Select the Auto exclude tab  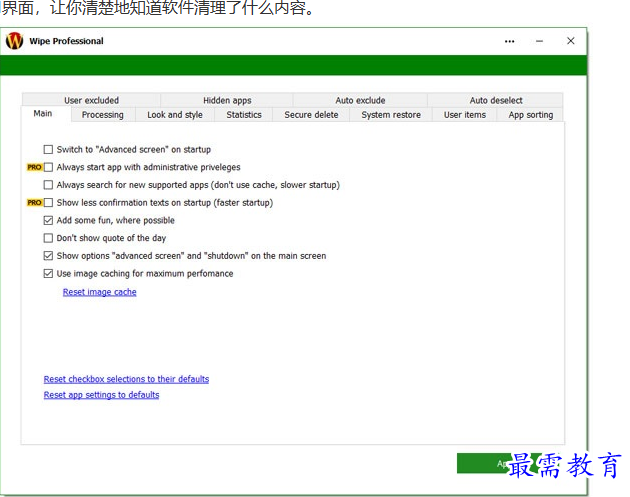(360, 100)
